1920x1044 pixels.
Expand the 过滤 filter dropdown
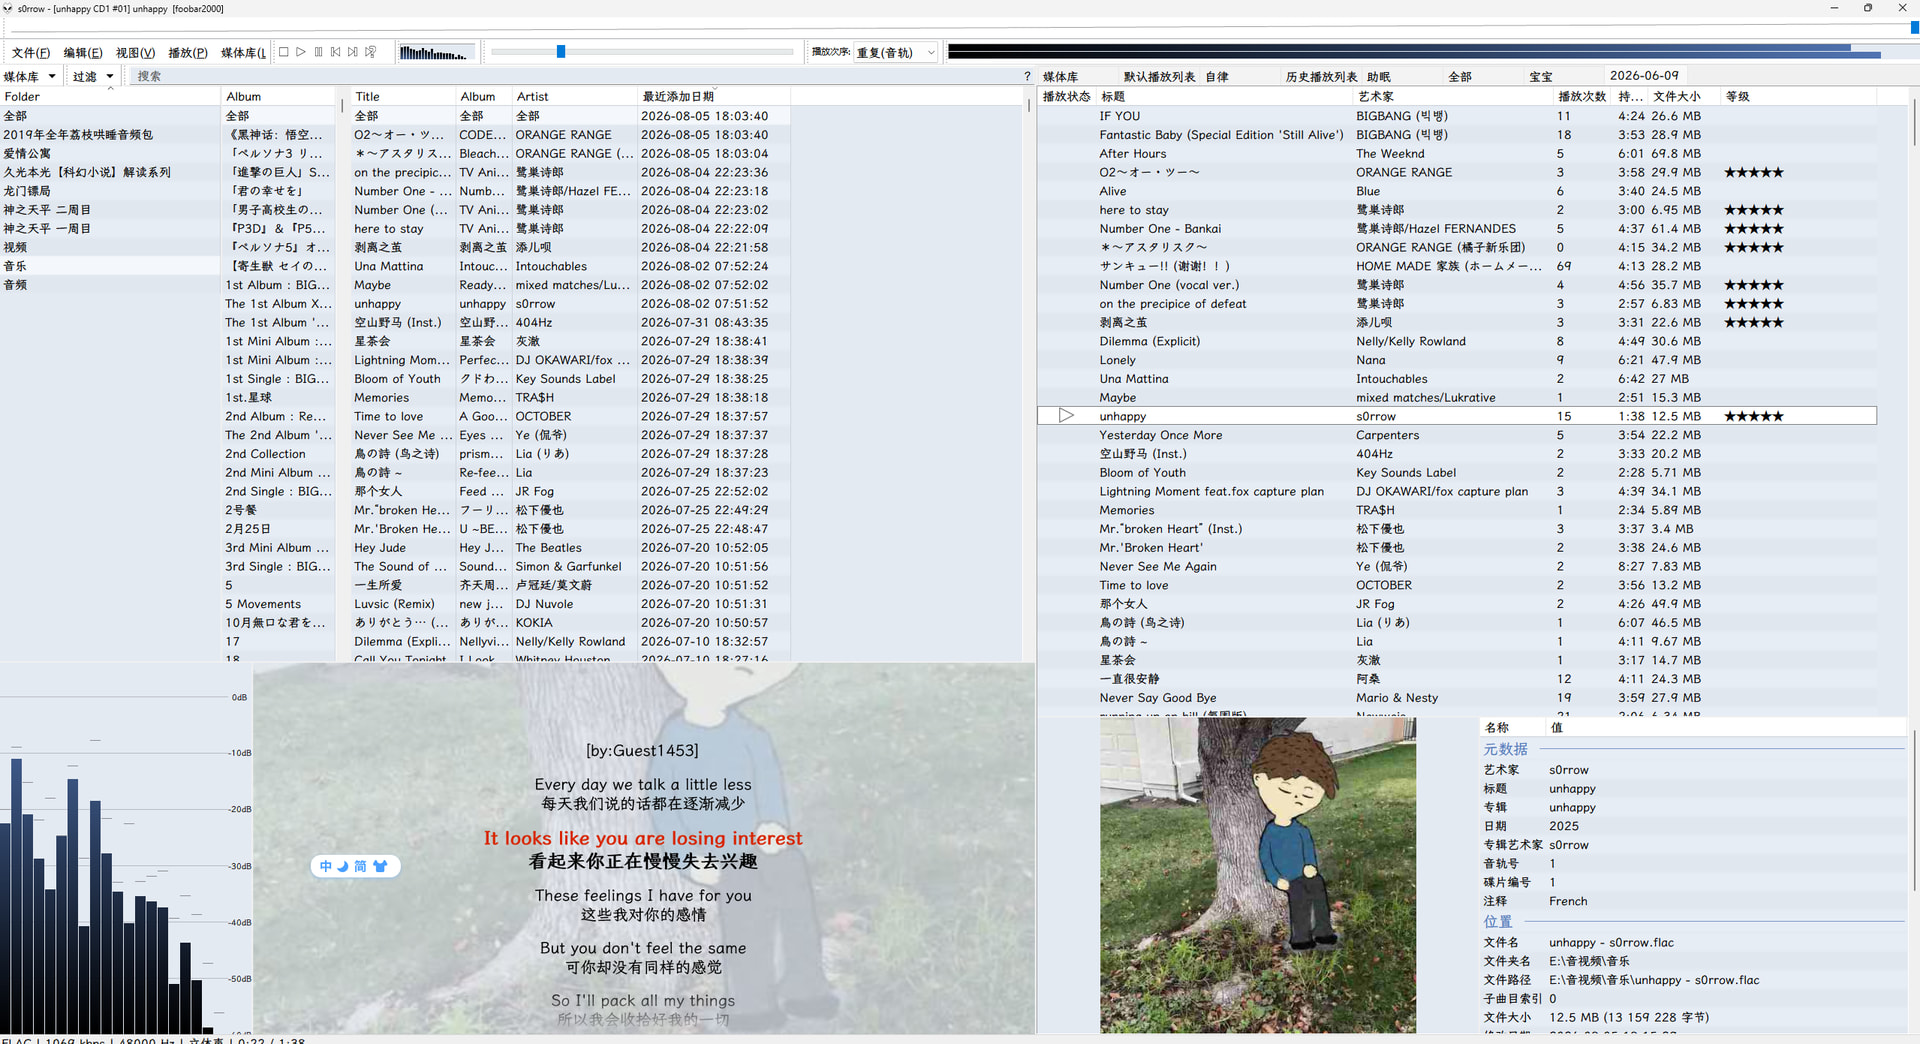(x=93, y=76)
